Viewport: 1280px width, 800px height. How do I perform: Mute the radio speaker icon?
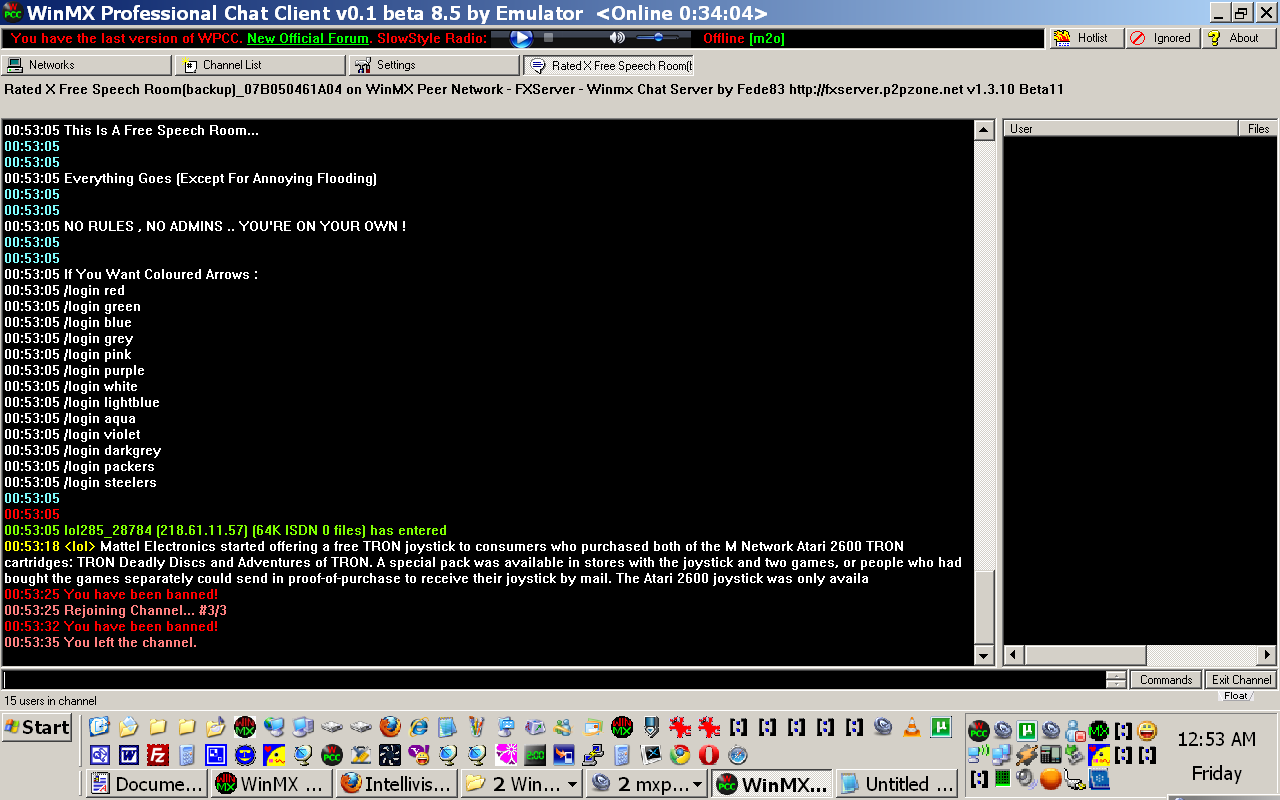617,38
